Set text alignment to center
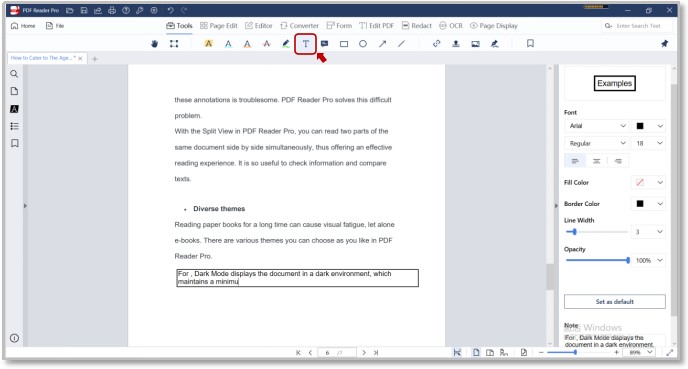 (596, 161)
